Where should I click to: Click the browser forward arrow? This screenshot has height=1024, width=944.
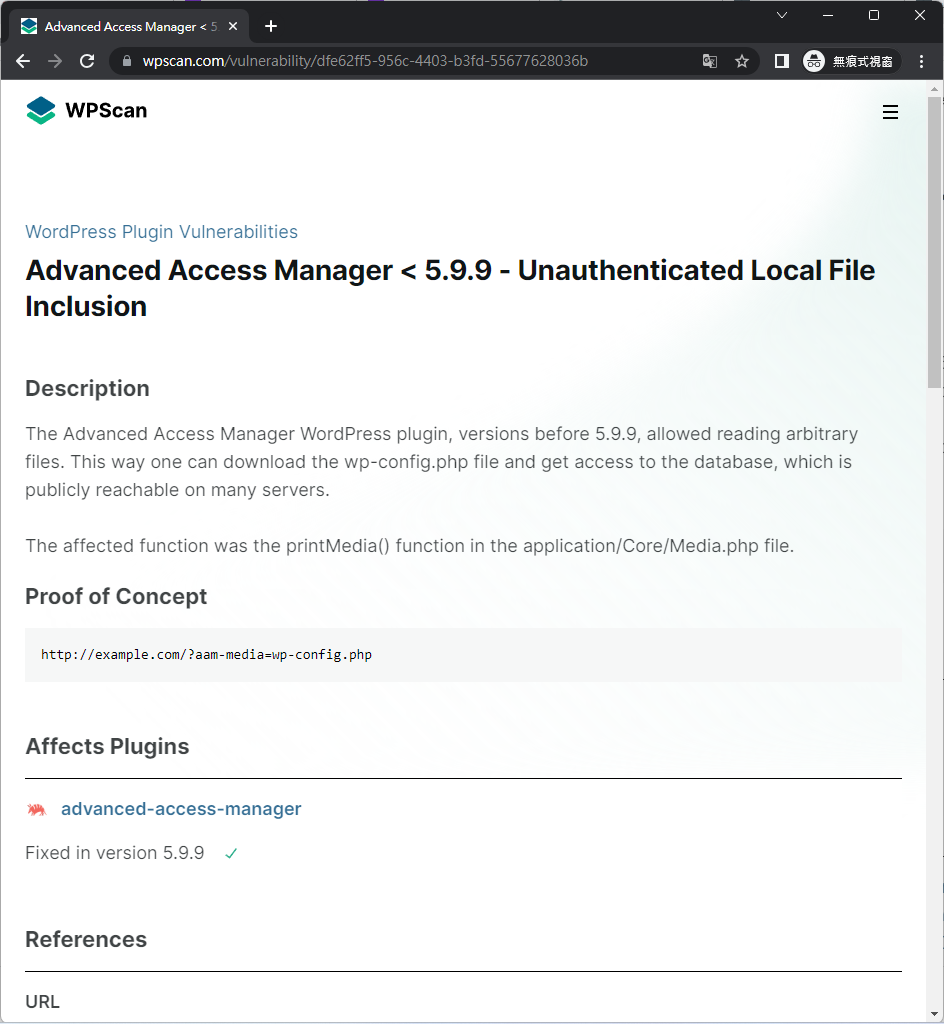coord(55,61)
